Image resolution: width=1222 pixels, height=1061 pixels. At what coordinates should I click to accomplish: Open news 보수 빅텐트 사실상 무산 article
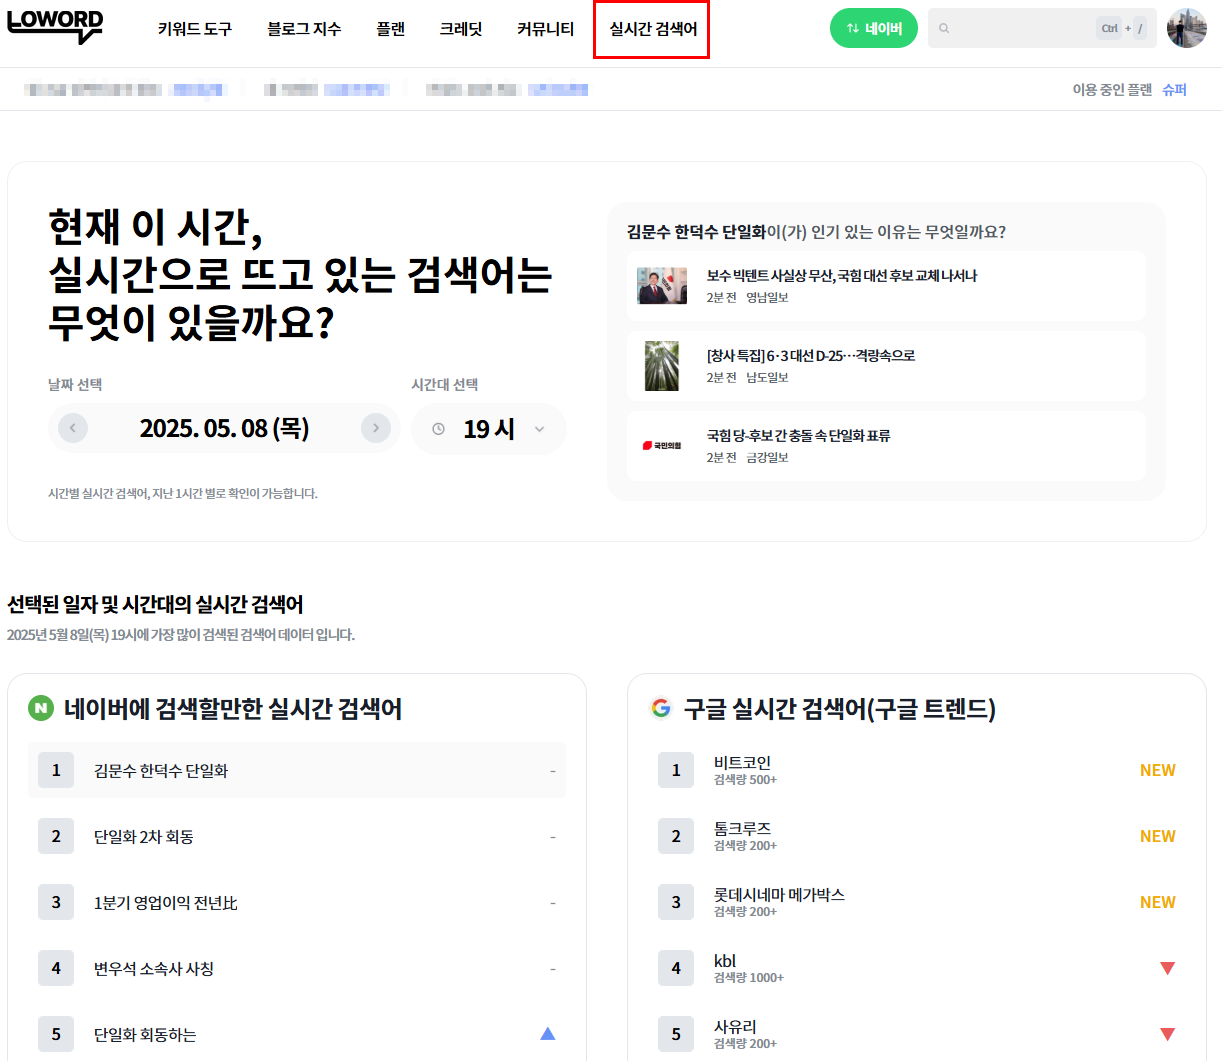[x=886, y=285]
